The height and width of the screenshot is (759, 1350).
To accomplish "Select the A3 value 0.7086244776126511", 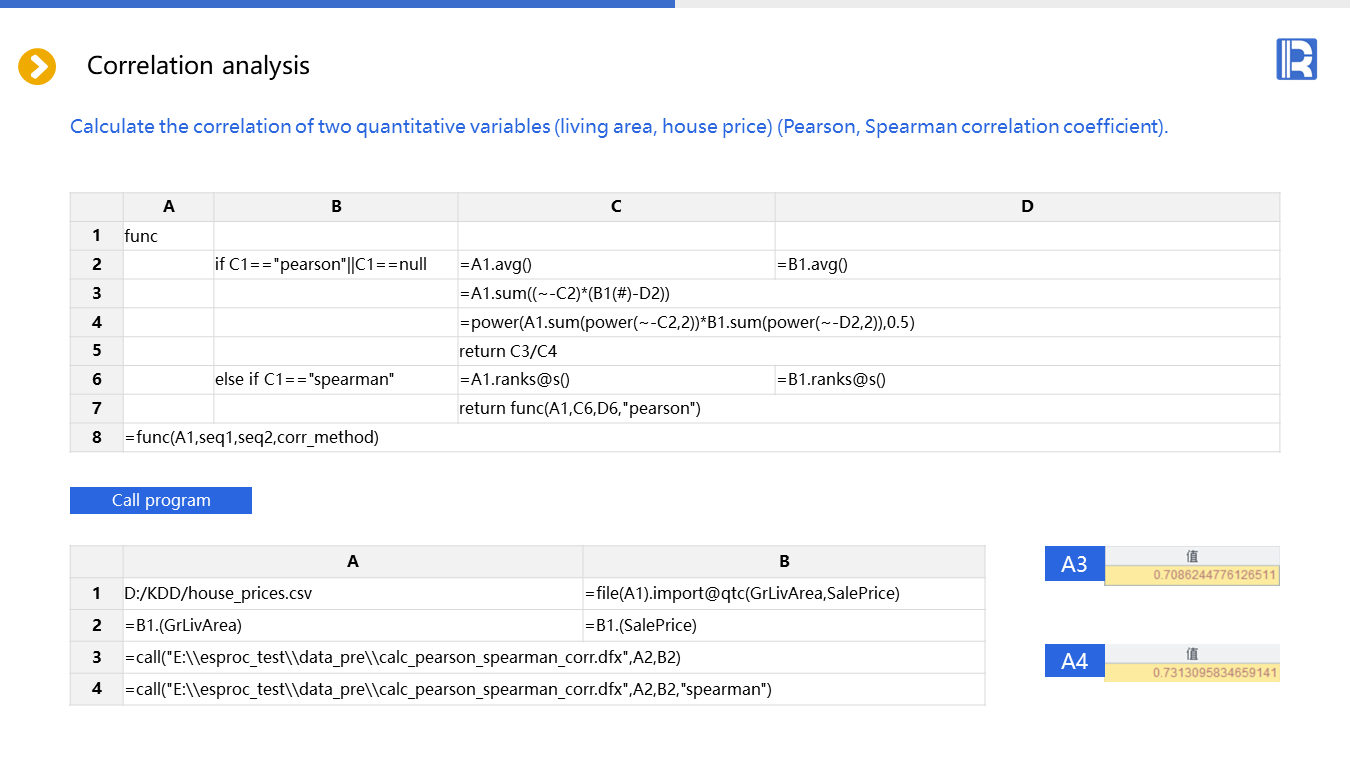I will [1214, 575].
